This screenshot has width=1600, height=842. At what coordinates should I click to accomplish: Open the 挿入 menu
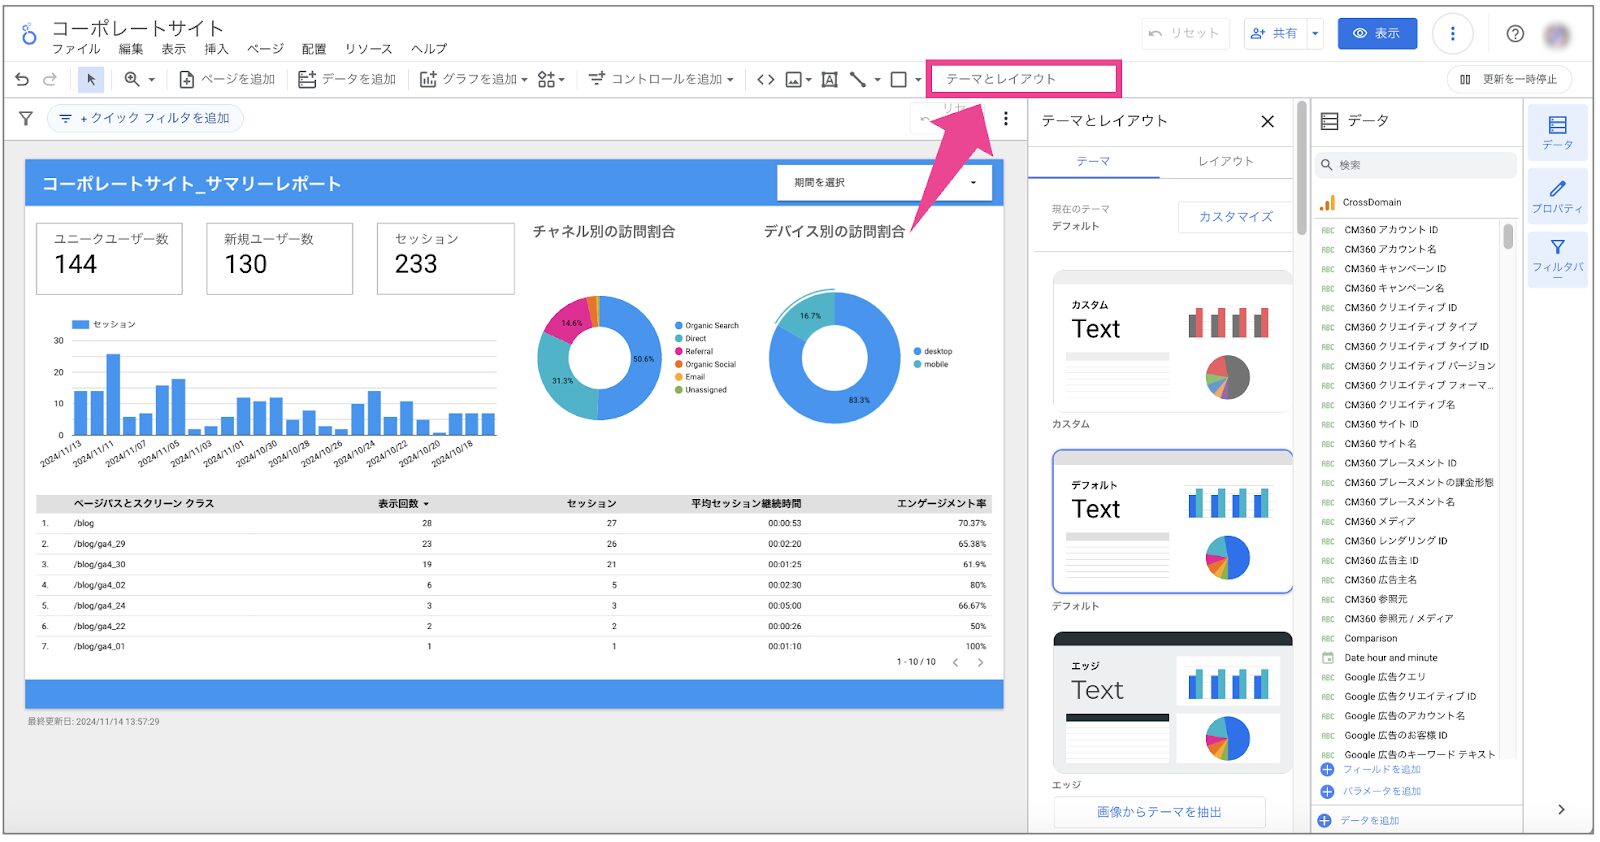(x=216, y=49)
